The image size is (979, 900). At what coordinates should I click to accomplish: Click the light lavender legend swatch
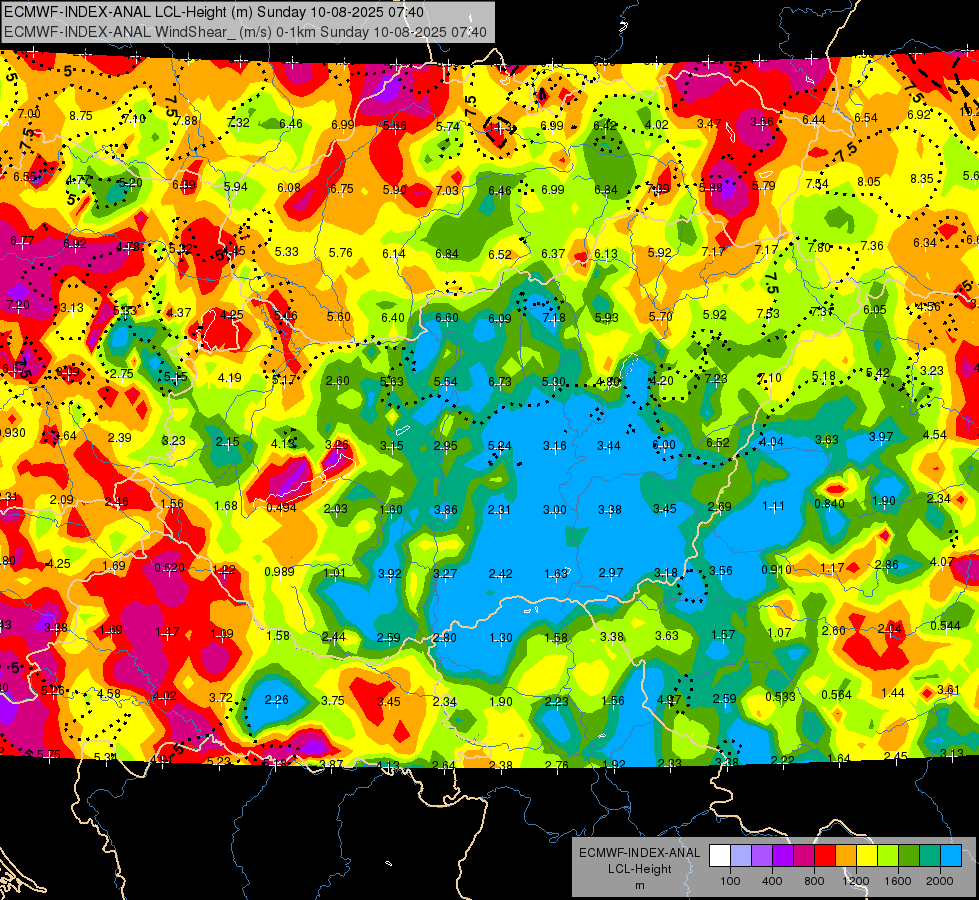pyautogui.click(x=741, y=856)
